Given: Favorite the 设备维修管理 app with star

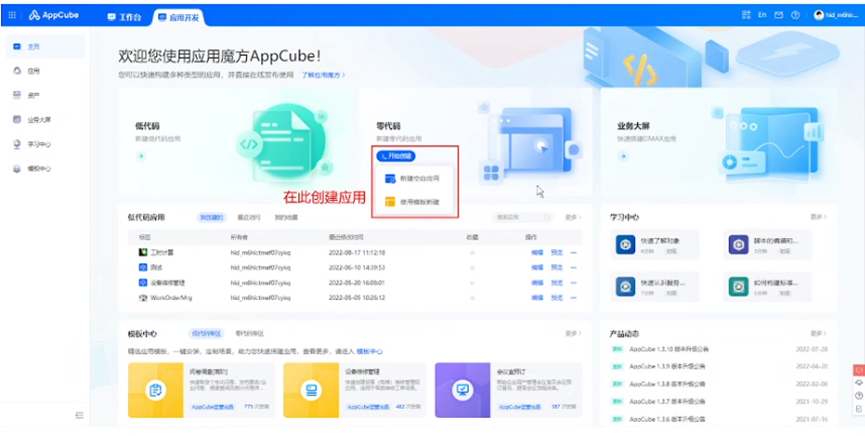Looking at the screenshot, I should [x=472, y=283].
